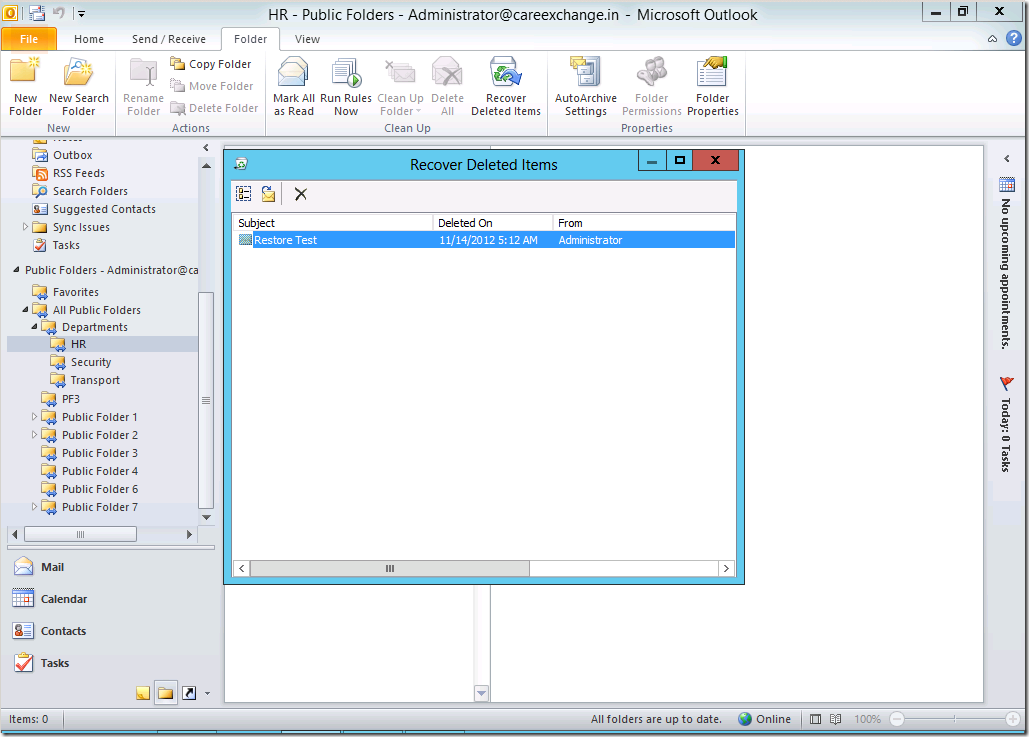1029x737 pixels.
Task: Click the tasks flag on To-Do bar
Action: click(1007, 383)
